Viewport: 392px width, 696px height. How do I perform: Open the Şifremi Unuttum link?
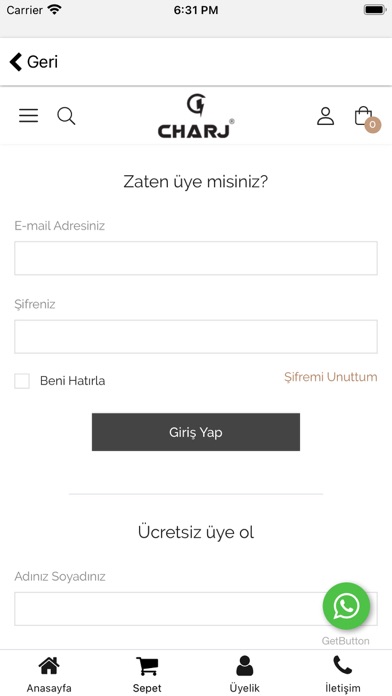(331, 377)
